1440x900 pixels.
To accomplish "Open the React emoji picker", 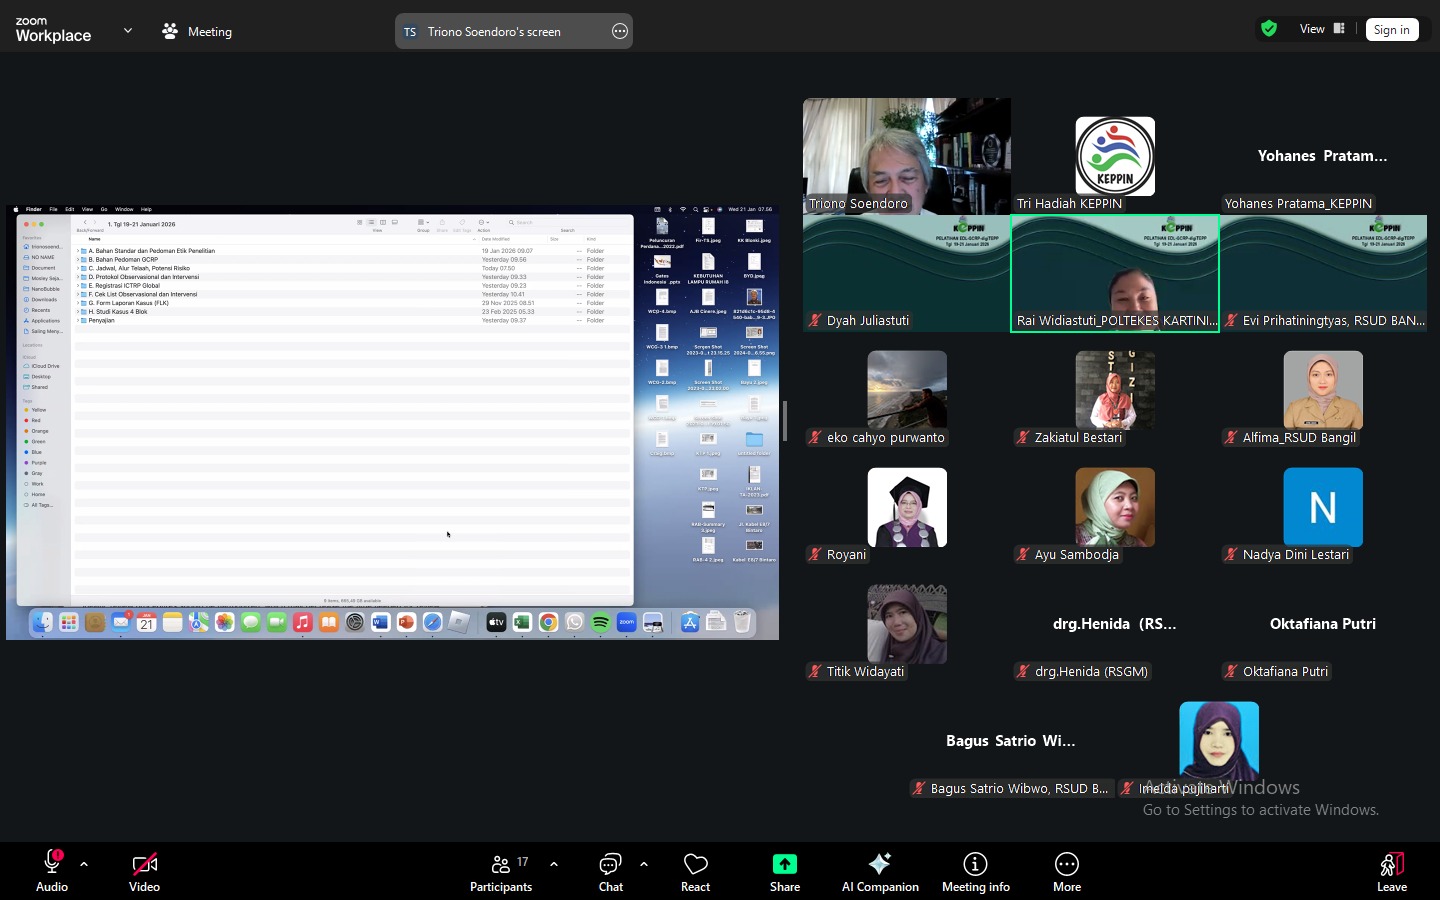I will click(695, 872).
